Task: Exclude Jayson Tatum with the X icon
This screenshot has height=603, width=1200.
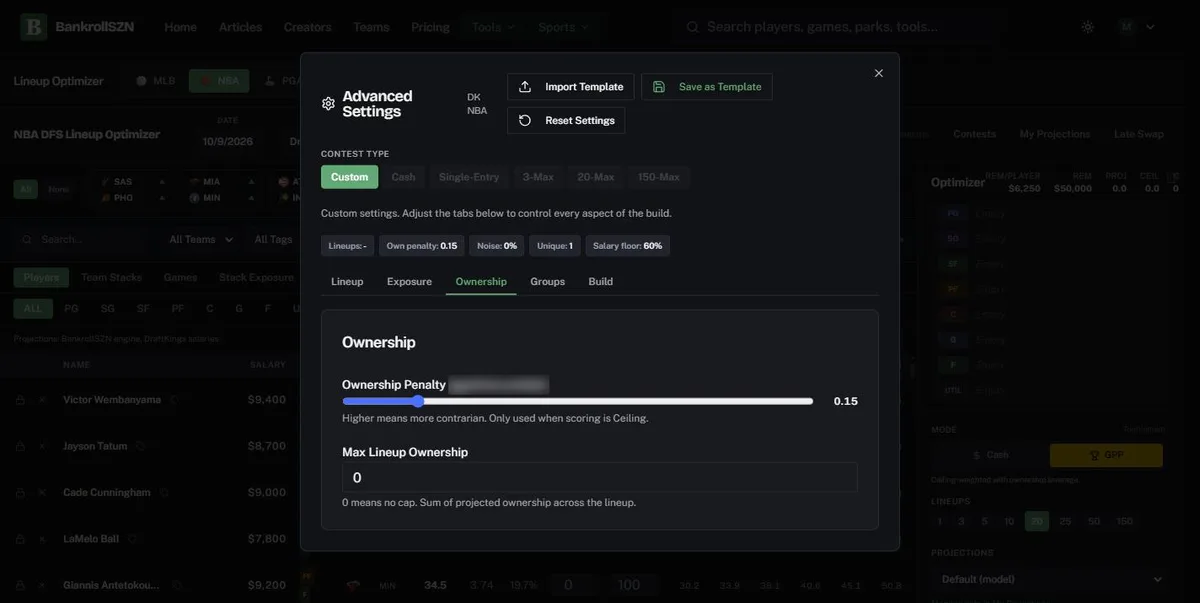Action: 42,446
